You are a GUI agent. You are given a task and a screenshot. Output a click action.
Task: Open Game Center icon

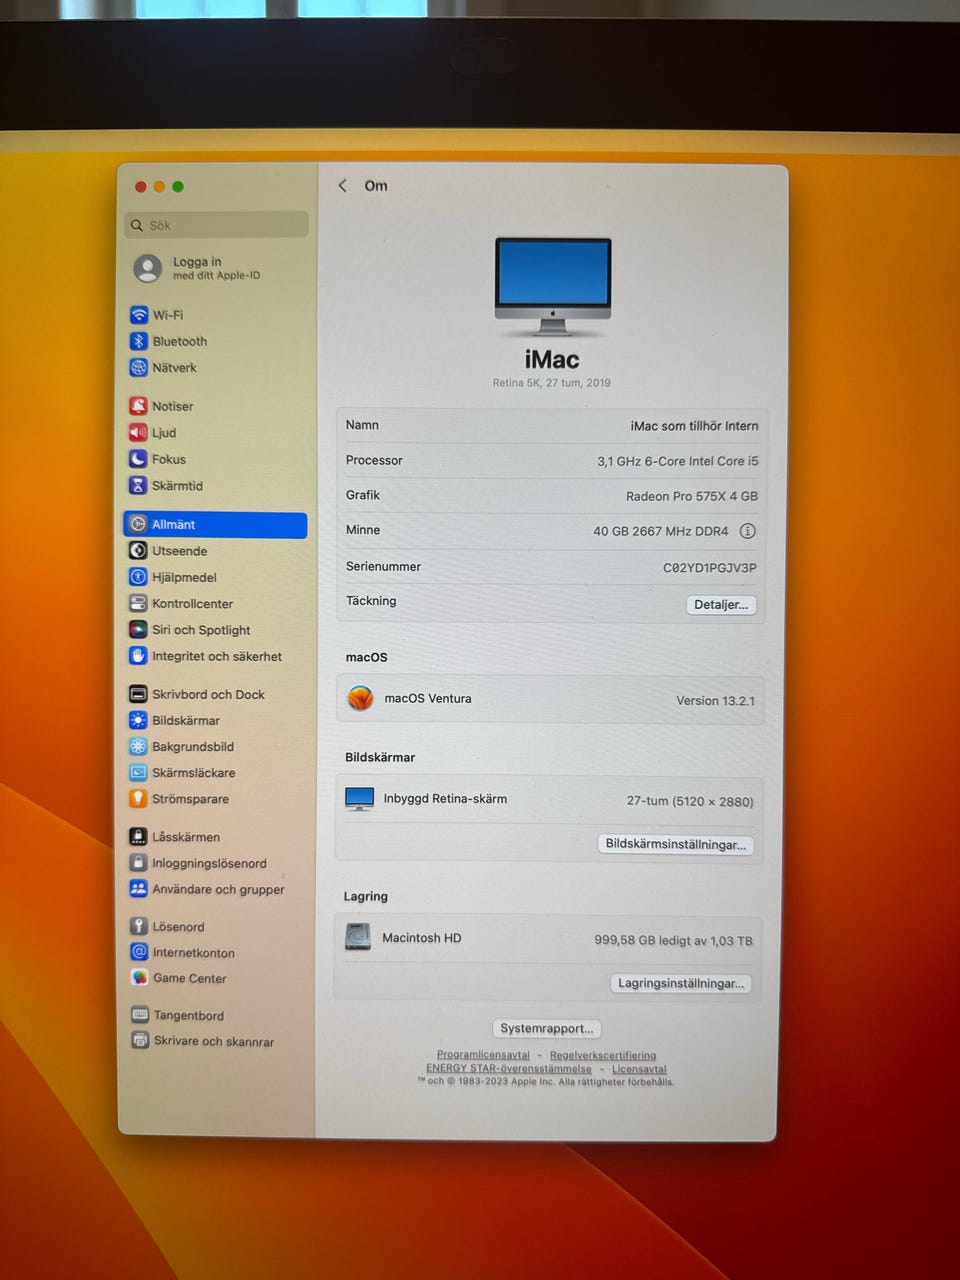tap(139, 978)
